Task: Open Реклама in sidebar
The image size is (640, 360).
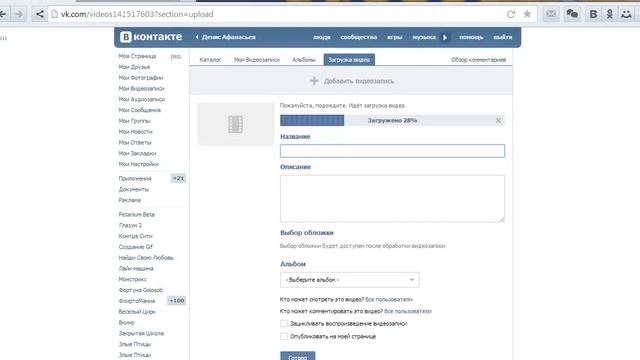Action: (x=129, y=200)
